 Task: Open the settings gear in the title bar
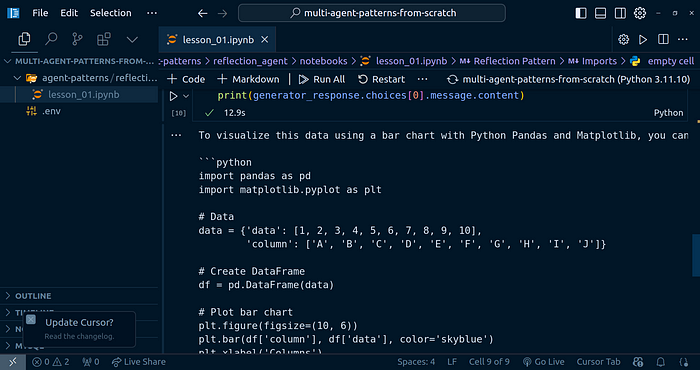[640, 13]
